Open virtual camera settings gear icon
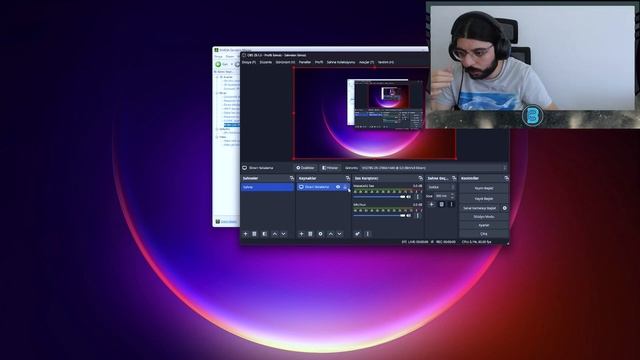 coord(504,208)
